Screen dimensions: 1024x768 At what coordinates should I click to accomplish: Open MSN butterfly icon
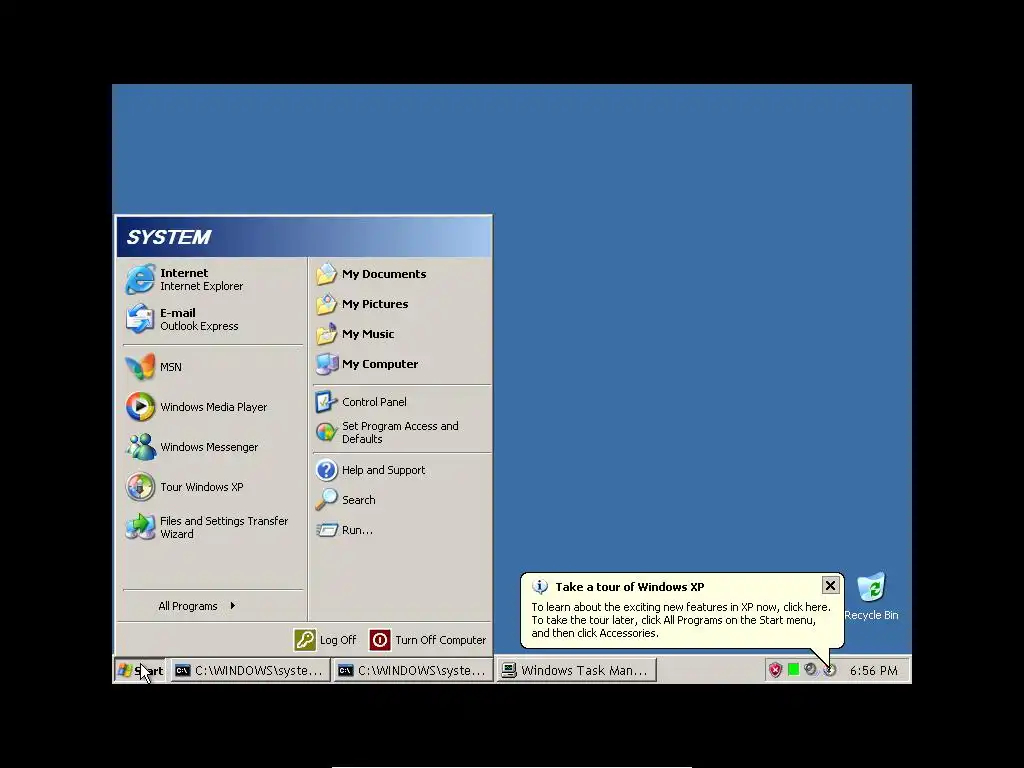pyautogui.click(x=140, y=367)
